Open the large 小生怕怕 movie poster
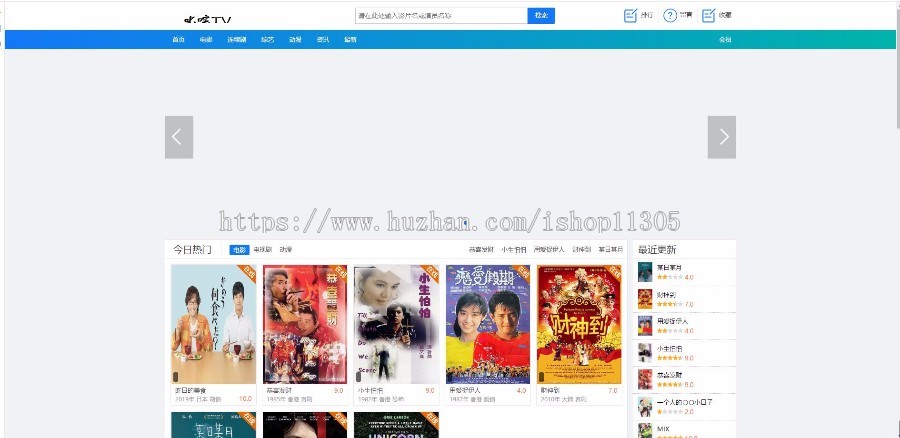Viewport: 900px width, 438px height. 397,324
